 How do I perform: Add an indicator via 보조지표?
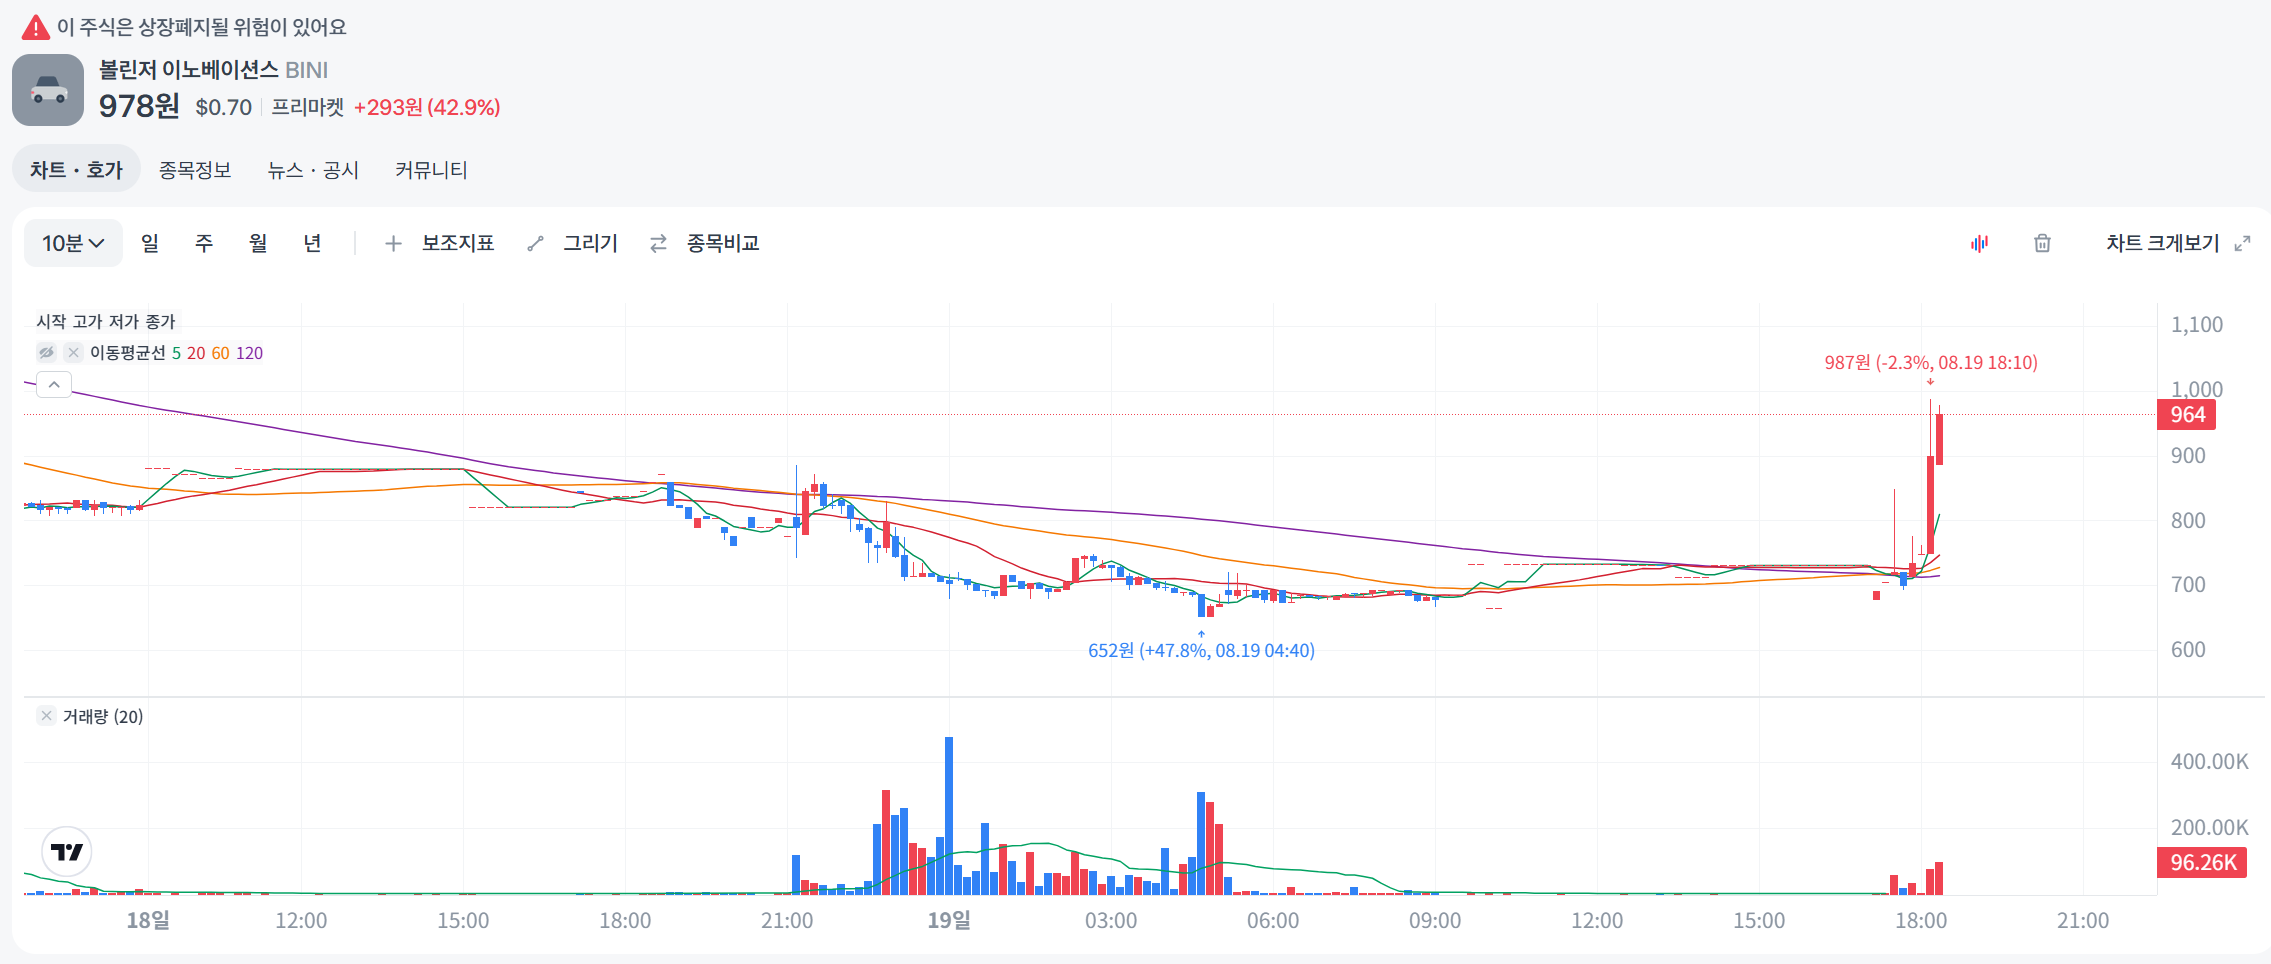click(440, 243)
